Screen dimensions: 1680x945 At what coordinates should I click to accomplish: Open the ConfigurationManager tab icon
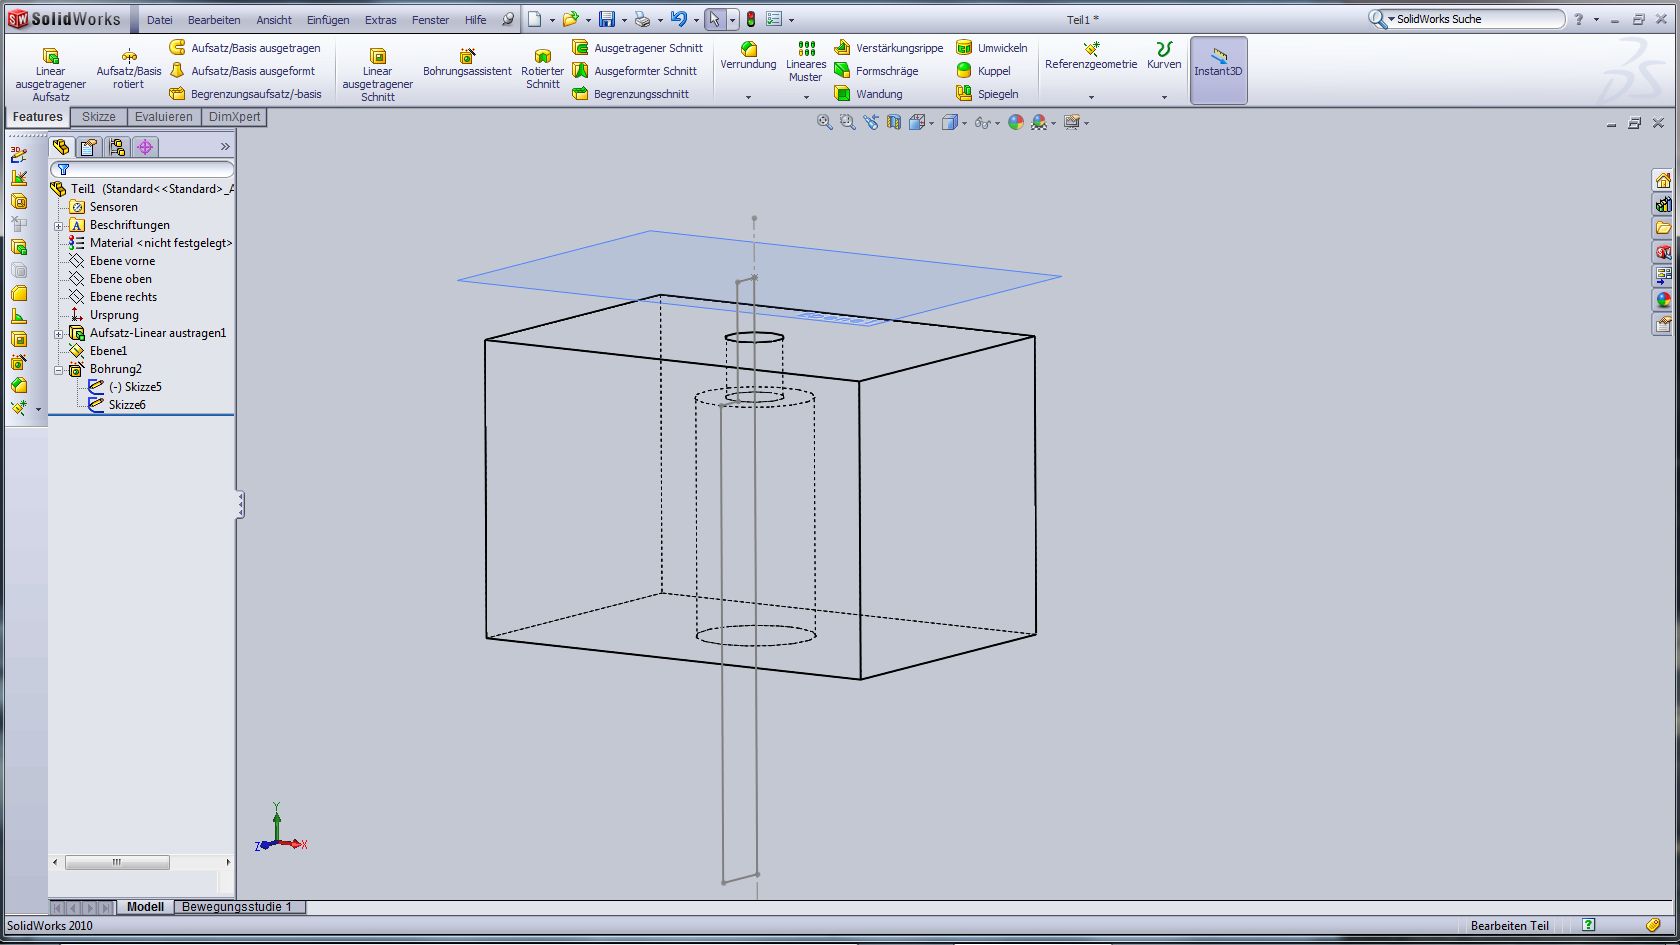[117, 147]
